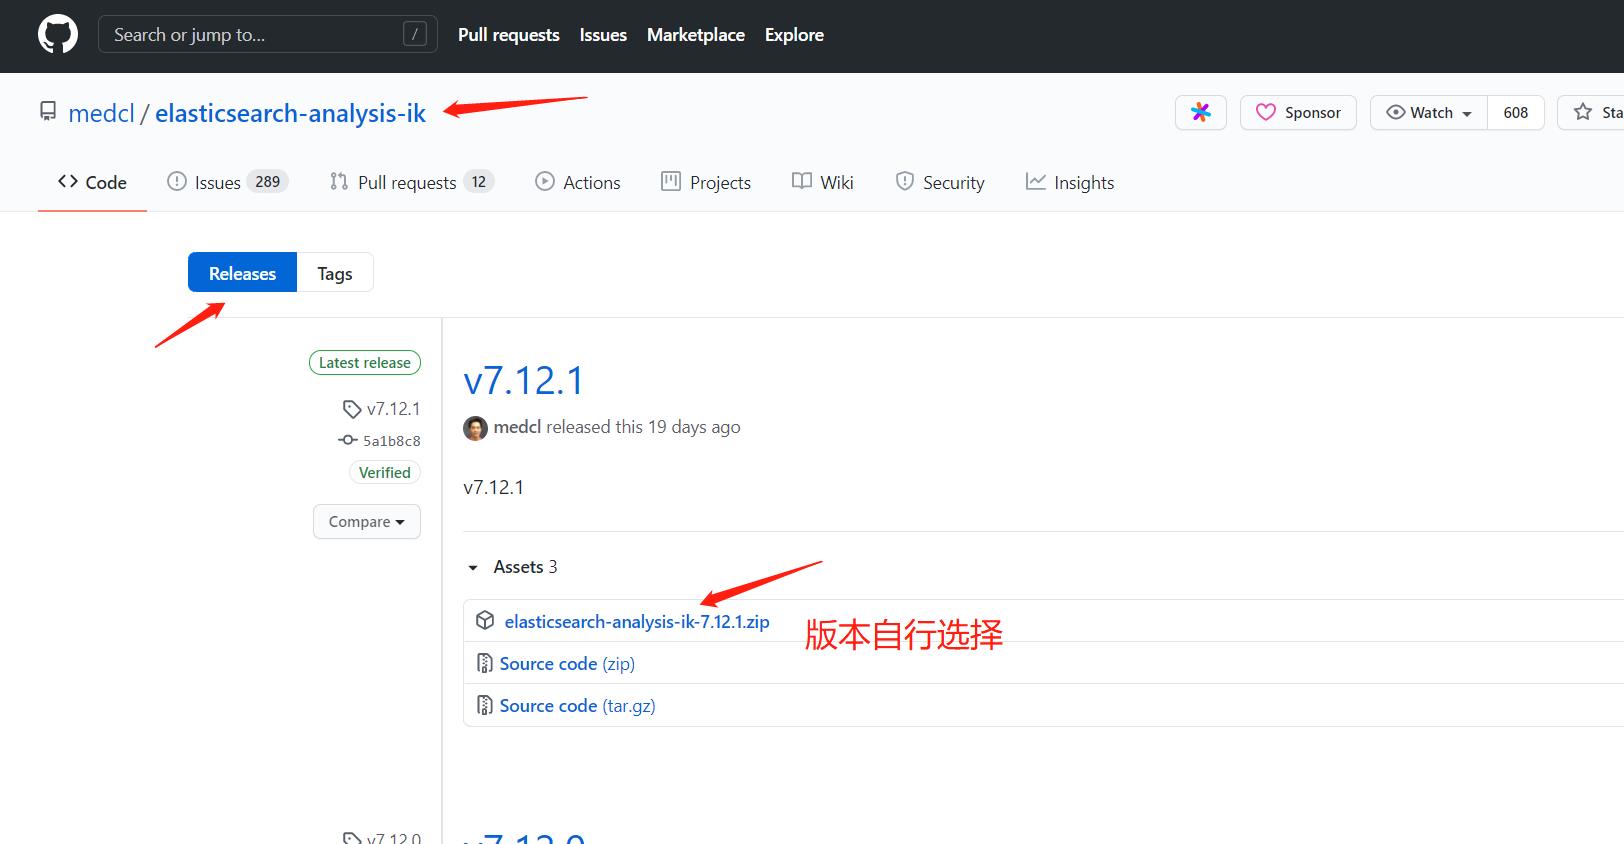
Task: Click the slash shortcut key icon in search
Action: point(415,35)
